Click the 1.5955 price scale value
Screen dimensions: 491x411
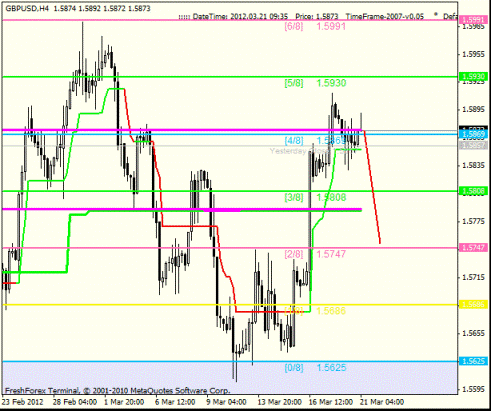[x=474, y=54]
